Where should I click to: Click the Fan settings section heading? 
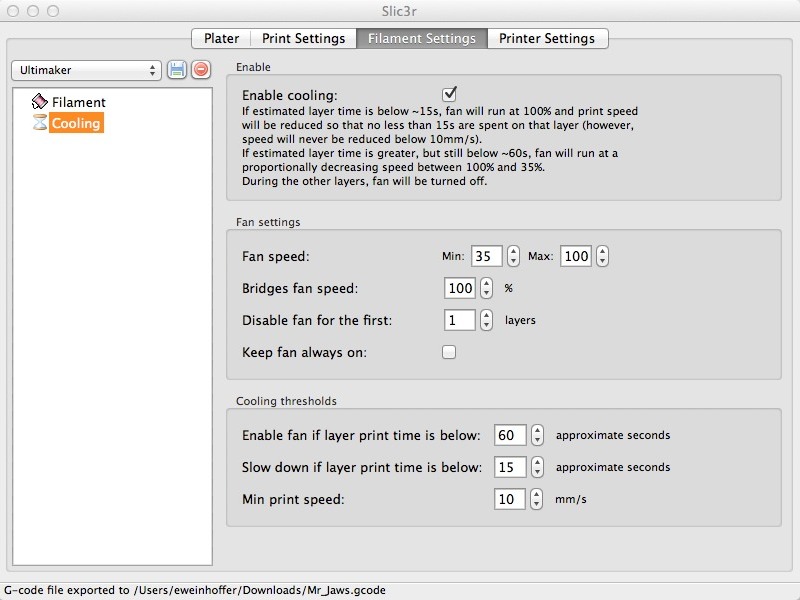(x=268, y=222)
